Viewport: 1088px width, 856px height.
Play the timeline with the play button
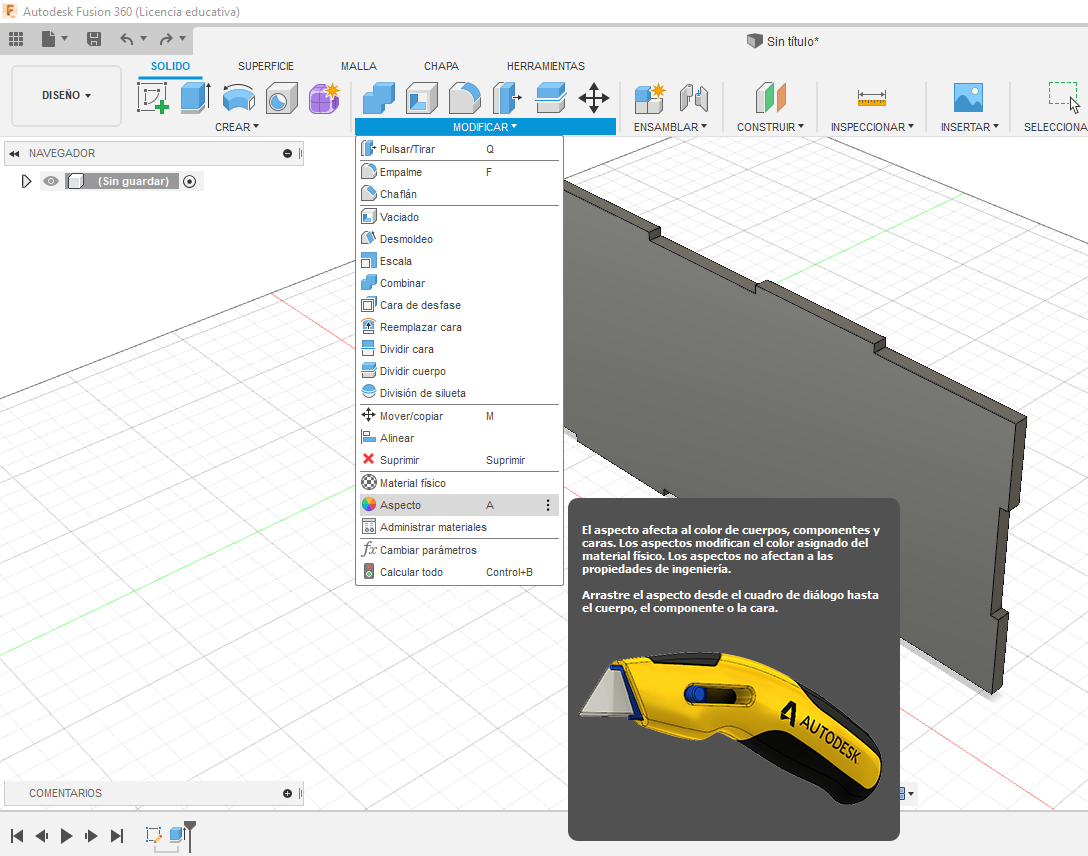point(66,836)
